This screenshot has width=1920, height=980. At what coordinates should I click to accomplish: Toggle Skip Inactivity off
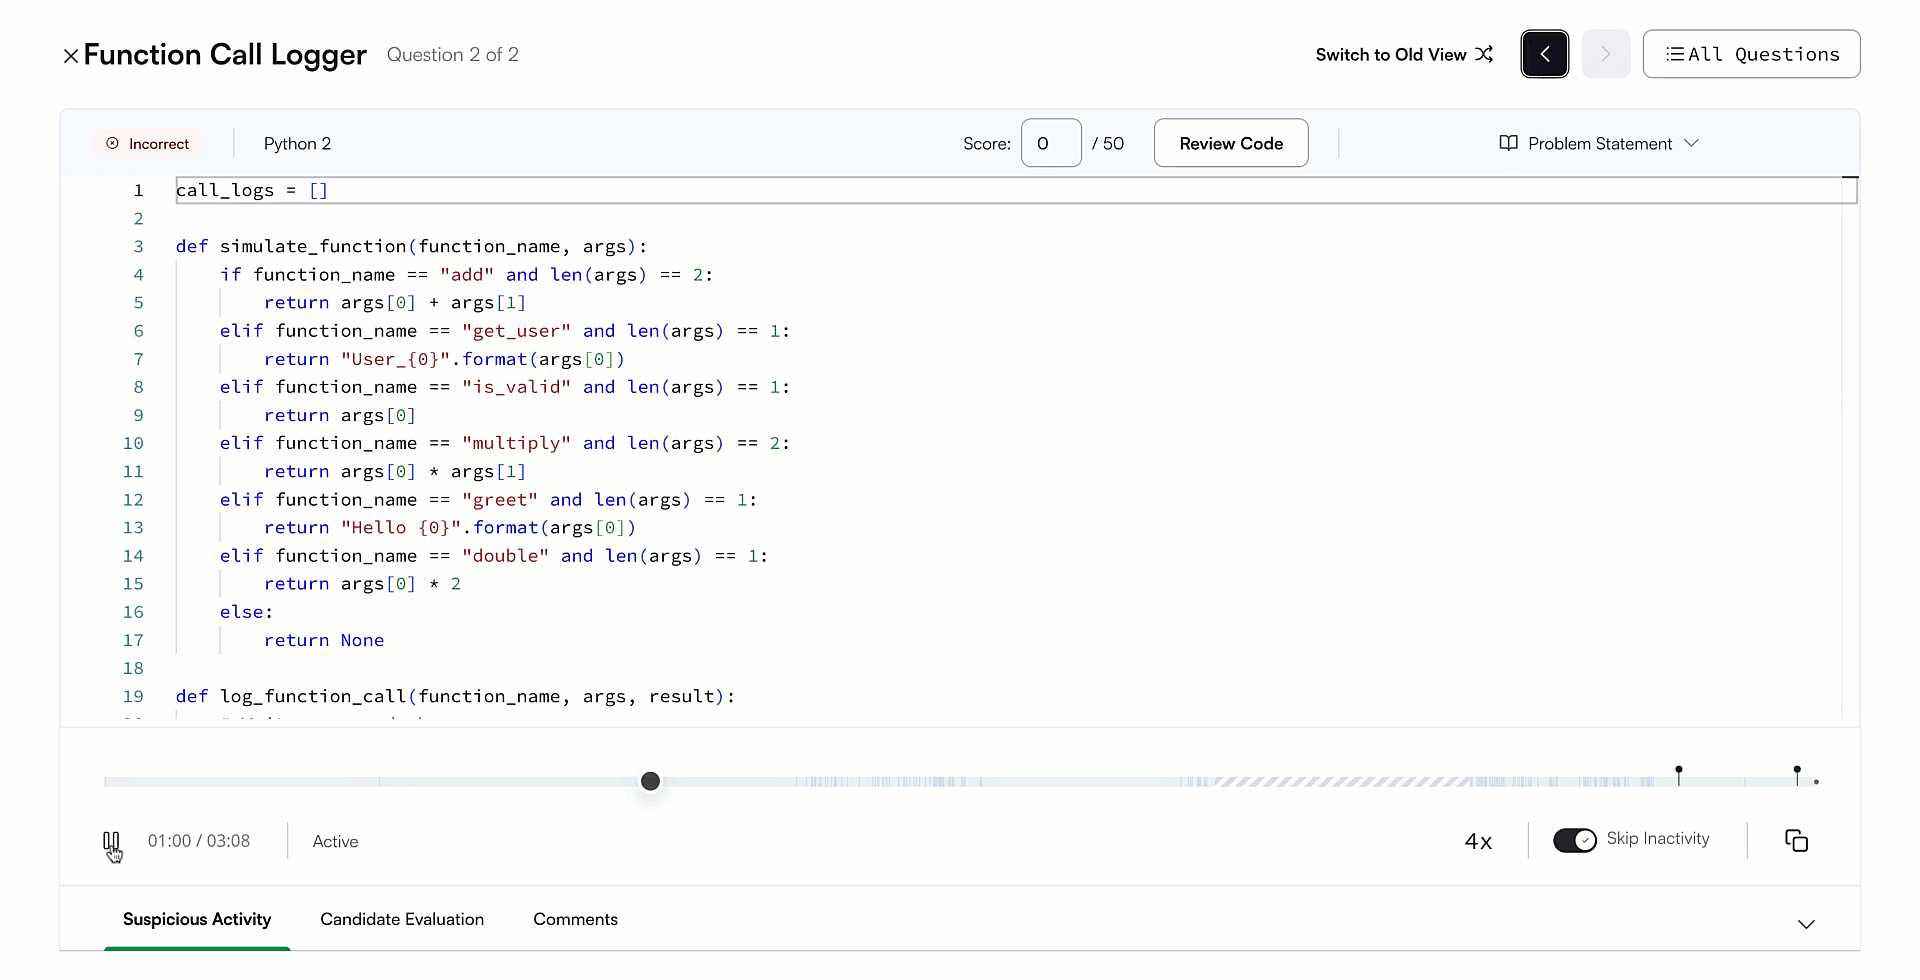(1575, 840)
